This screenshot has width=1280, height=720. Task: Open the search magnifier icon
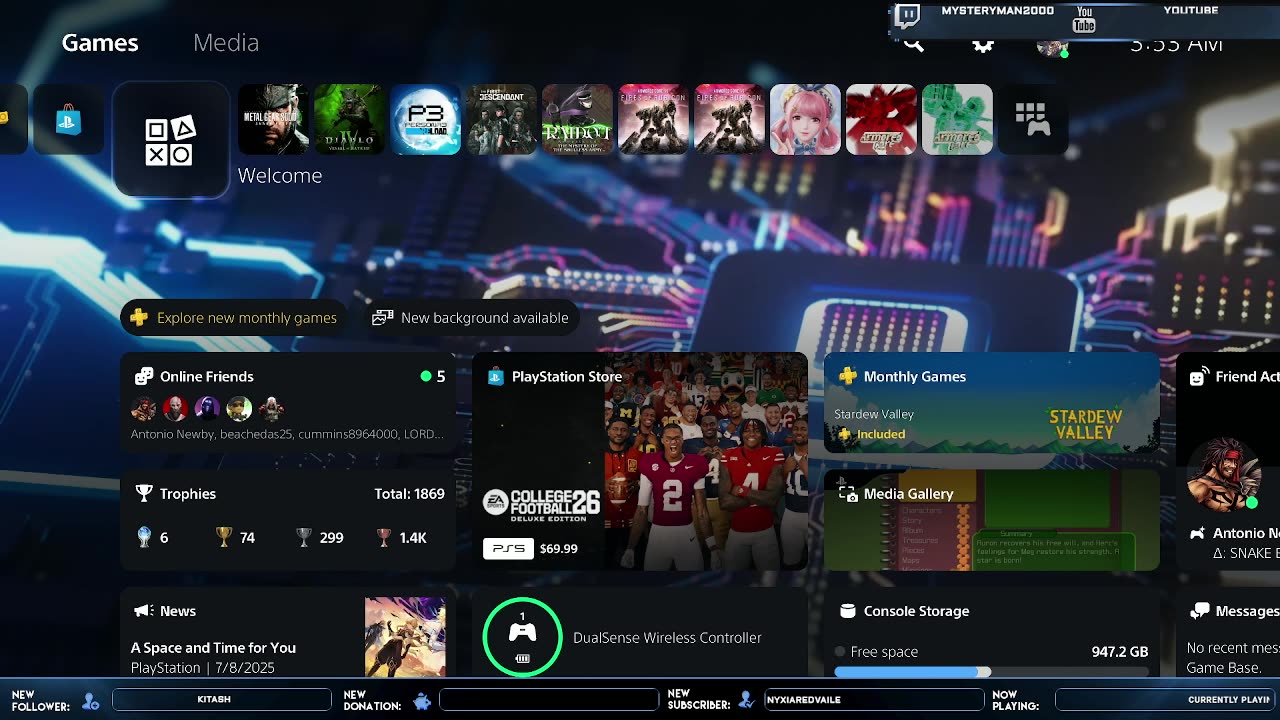tap(913, 45)
